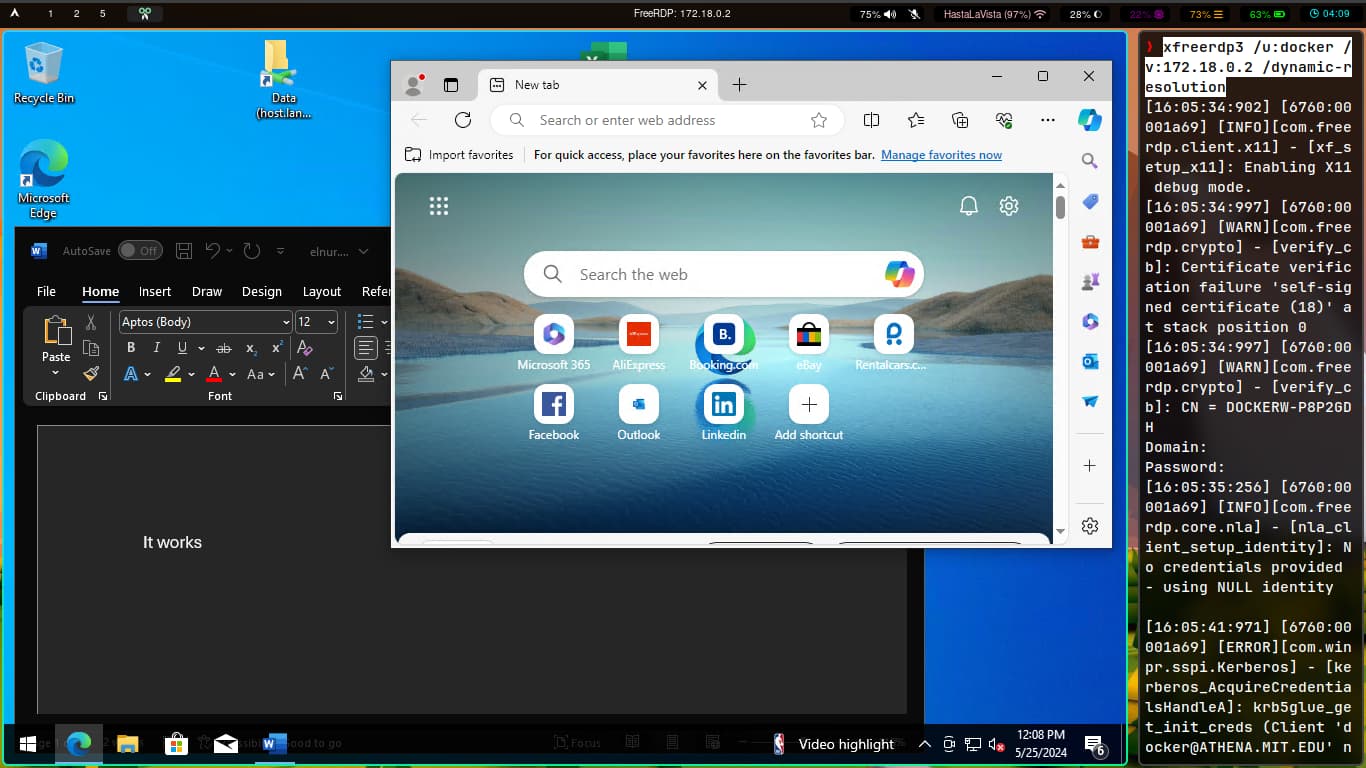The image size is (1366, 768).
Task: Click the Clear All Formatting icon in Word
Action: [x=305, y=348]
